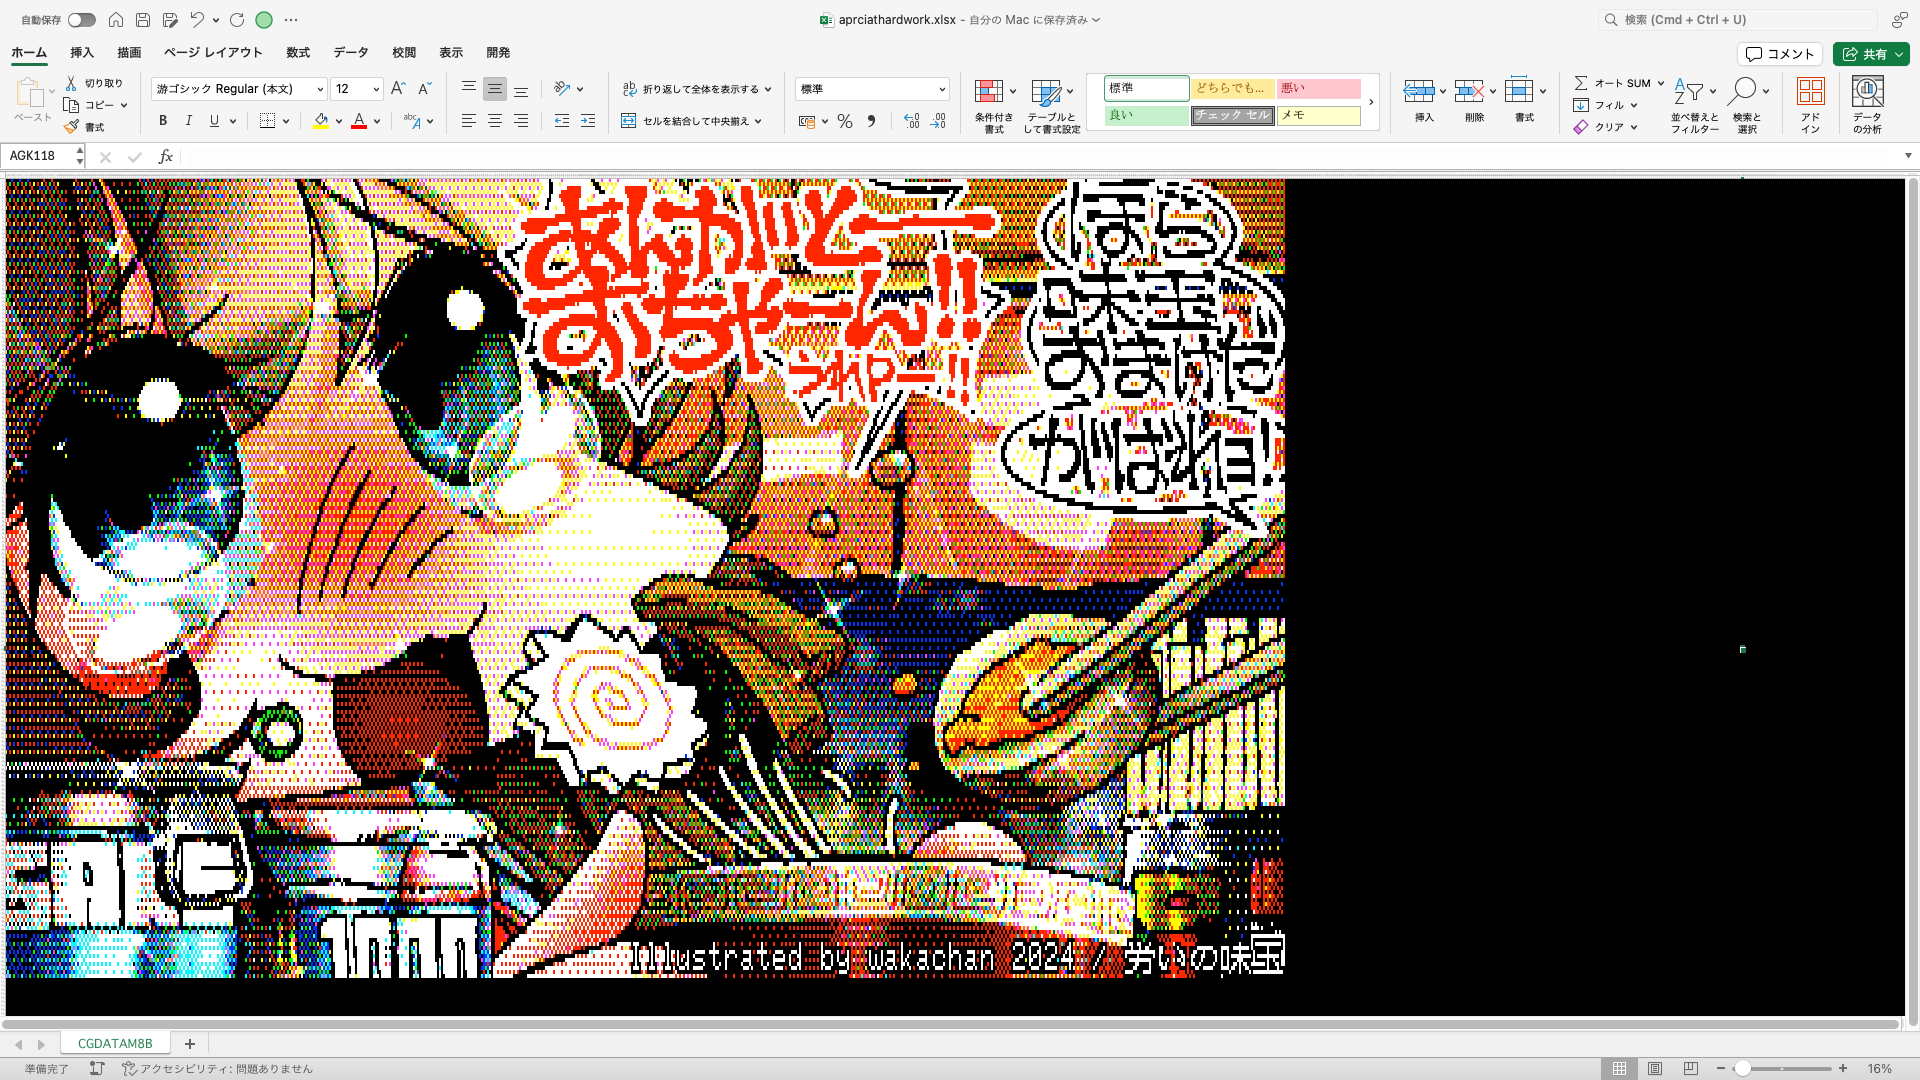The image size is (1920, 1080).
Task: Click the cut (切り取り) scissors icon
Action: (71, 83)
